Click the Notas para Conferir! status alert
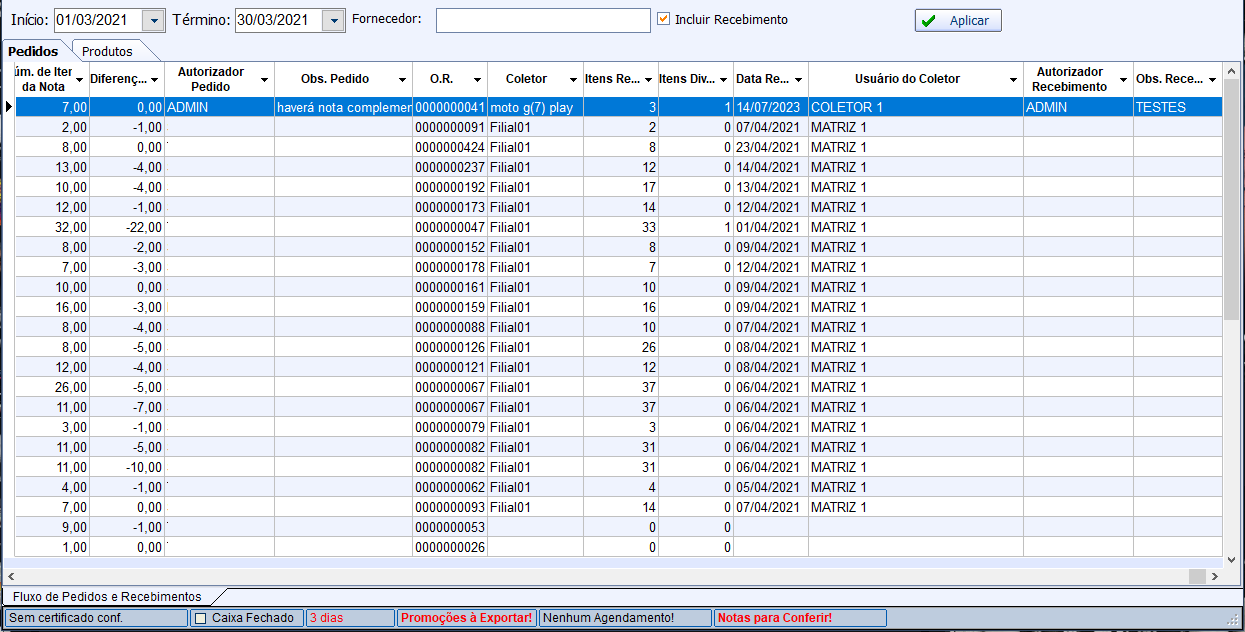 pyautogui.click(x=774, y=618)
